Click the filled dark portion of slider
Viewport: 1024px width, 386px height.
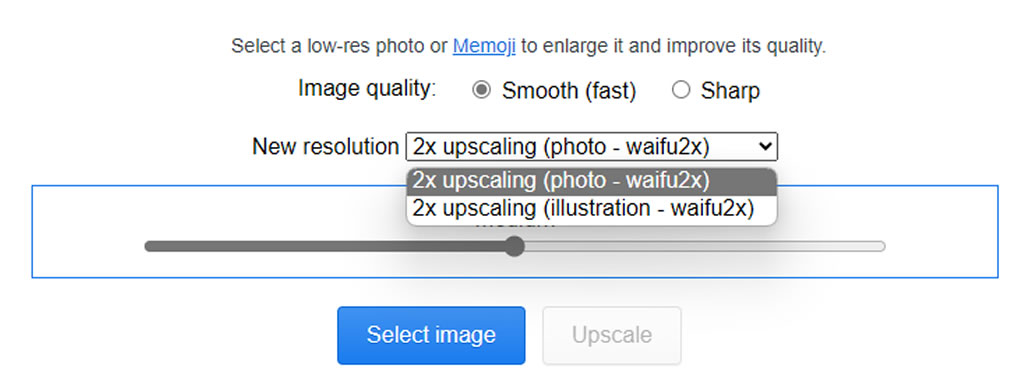click(327, 246)
